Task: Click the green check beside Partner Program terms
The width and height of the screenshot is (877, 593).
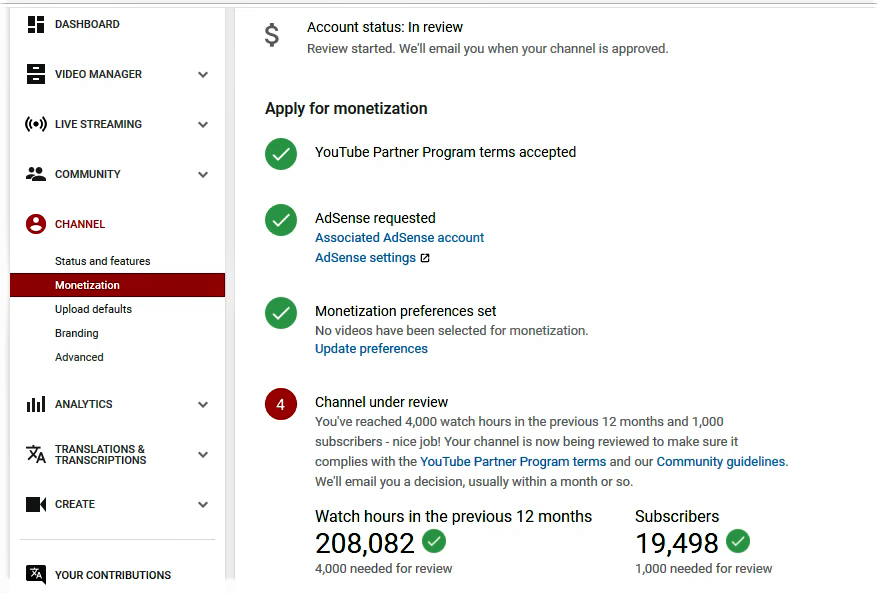Action: 281,154
